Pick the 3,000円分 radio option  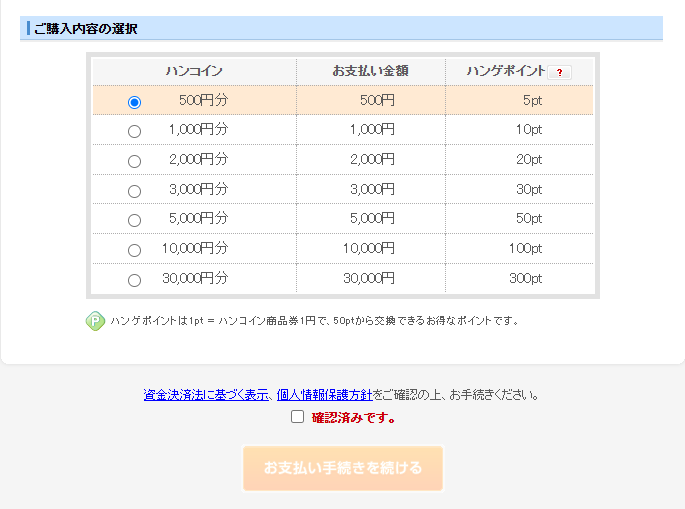pyautogui.click(x=135, y=191)
